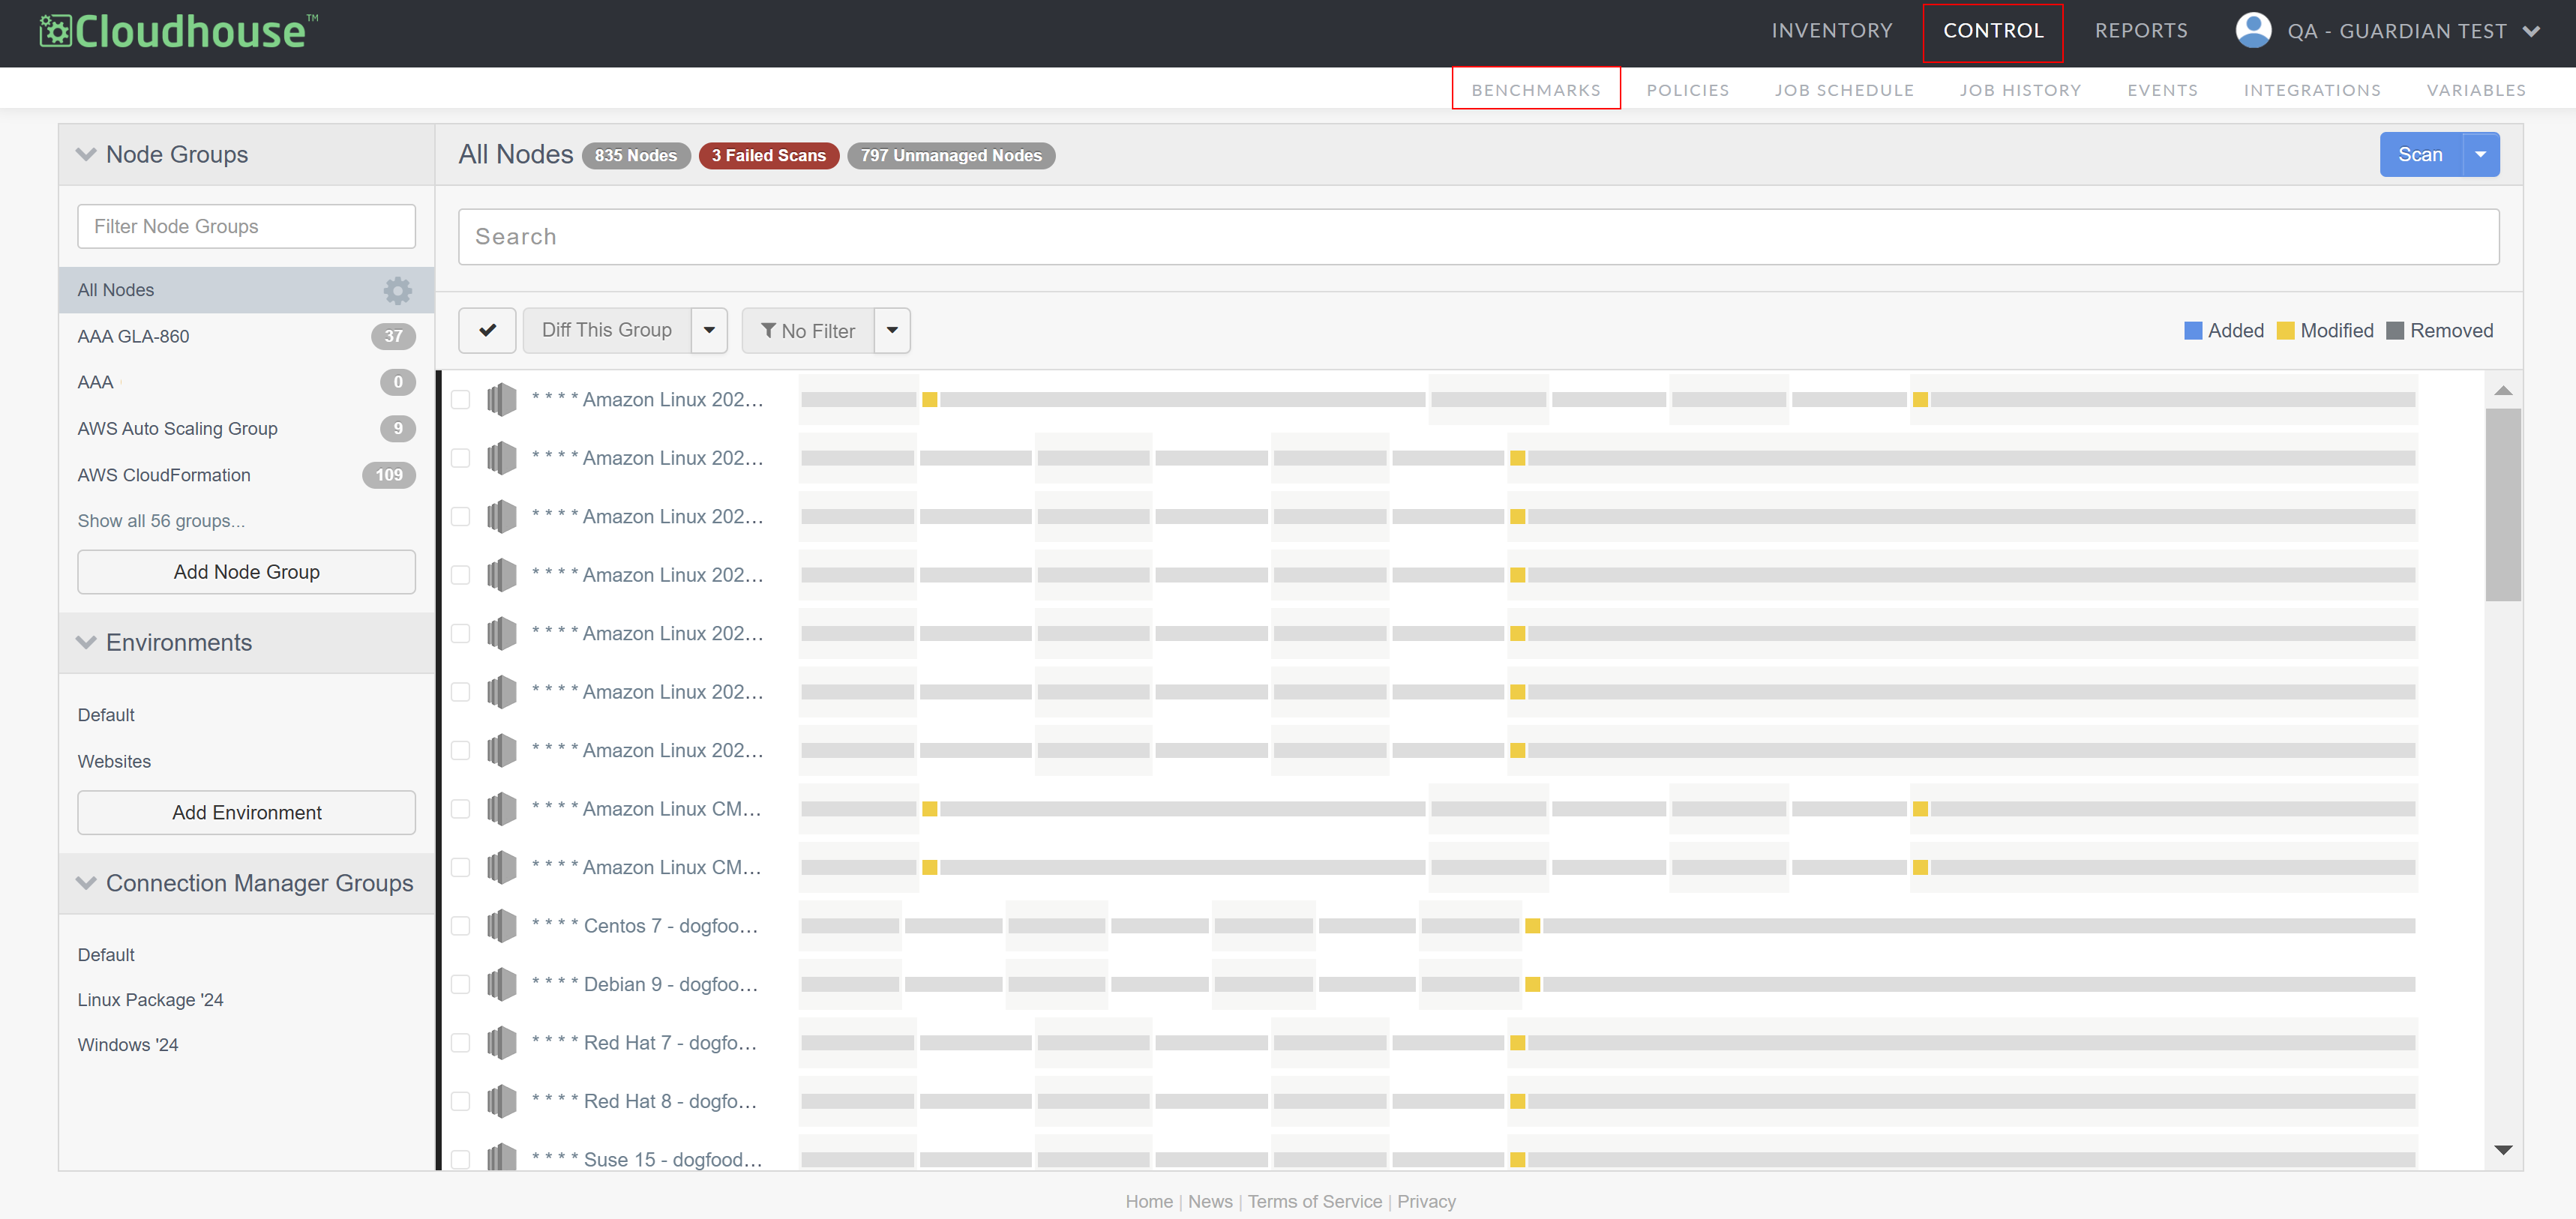Open the No Filter dropdown arrow
Screen dimensions: 2576x1219
(892, 330)
